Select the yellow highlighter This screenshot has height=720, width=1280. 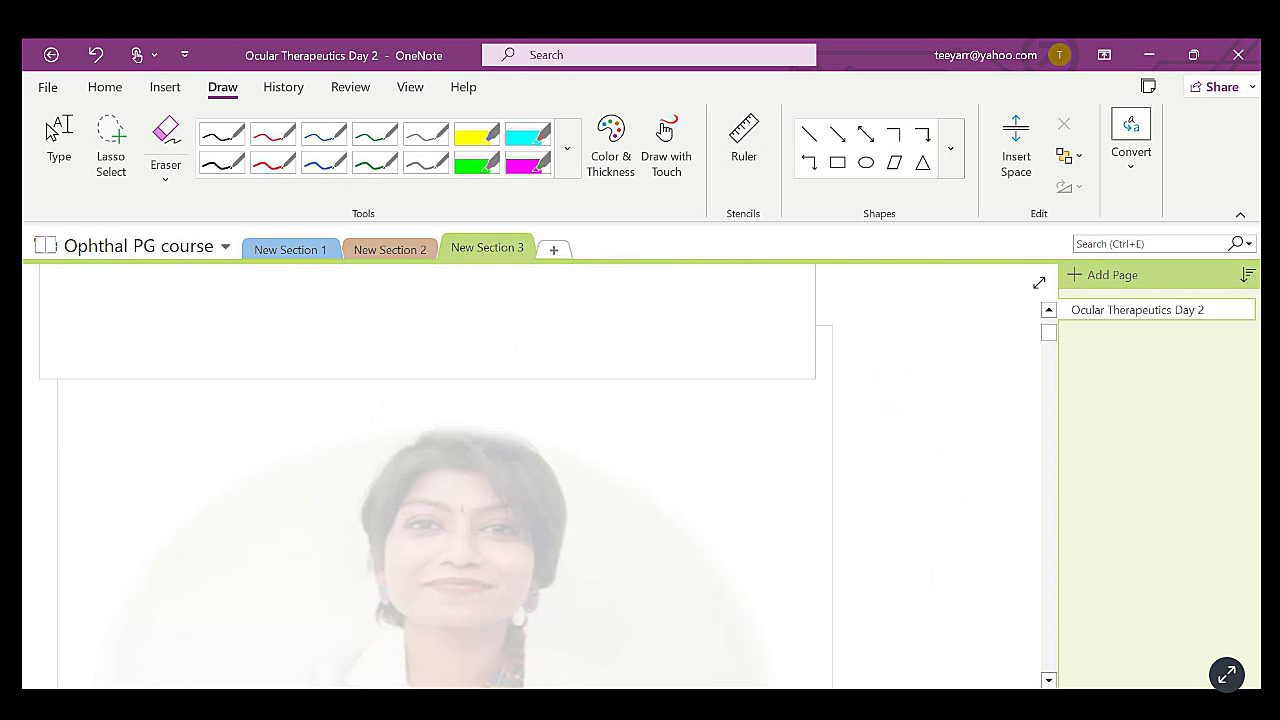click(476, 135)
